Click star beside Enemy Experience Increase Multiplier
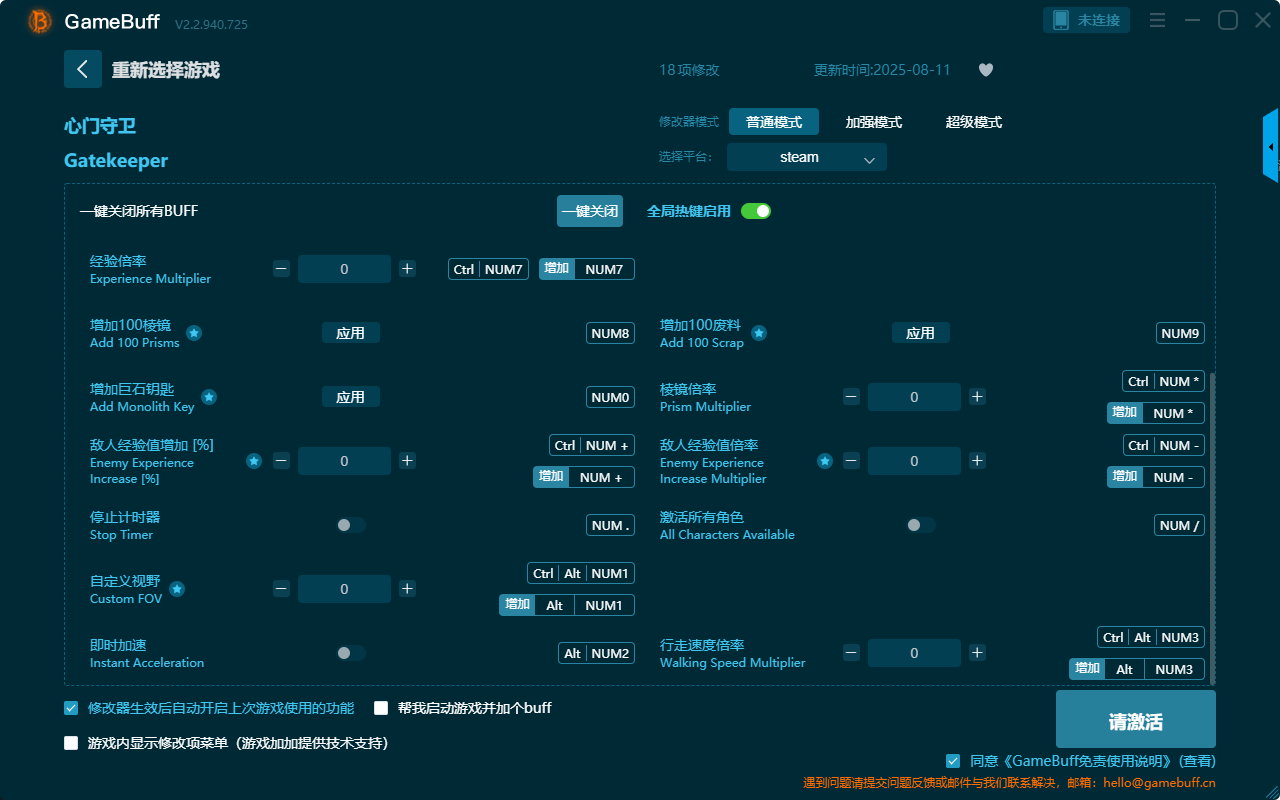The image size is (1280, 800). (825, 461)
